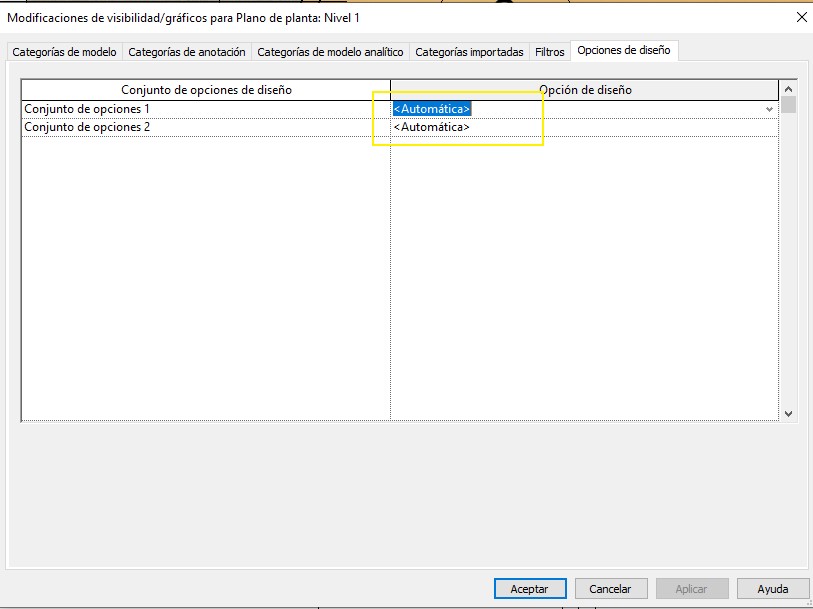813x609 pixels.
Task: Click the Opciones de diseño tab
Action: (625, 51)
